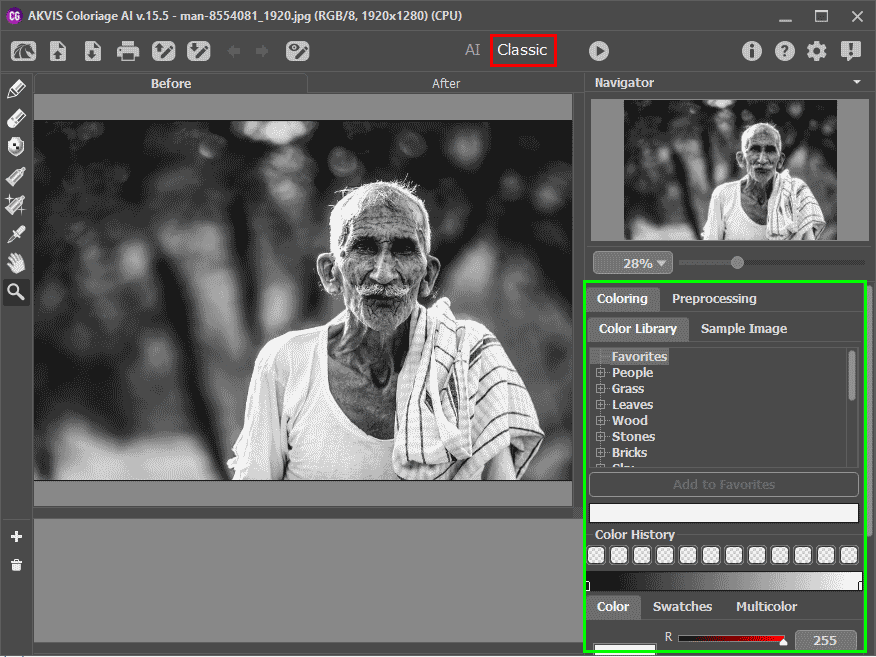The height and width of the screenshot is (657, 876).
Task: Expand the People color group
Action: [x=601, y=373]
